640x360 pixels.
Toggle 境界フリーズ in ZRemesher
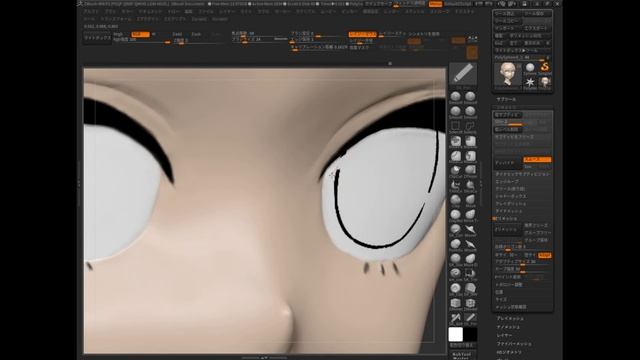click(536, 225)
